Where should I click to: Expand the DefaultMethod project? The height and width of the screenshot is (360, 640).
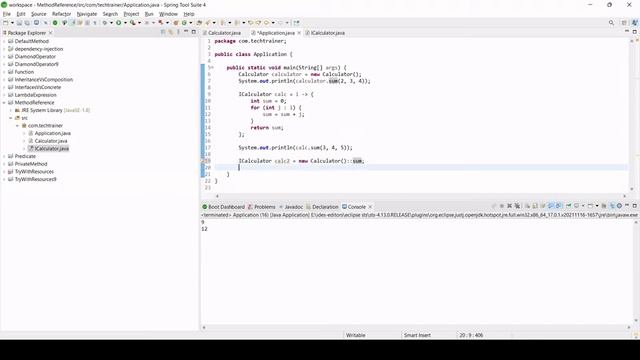(x=4, y=41)
